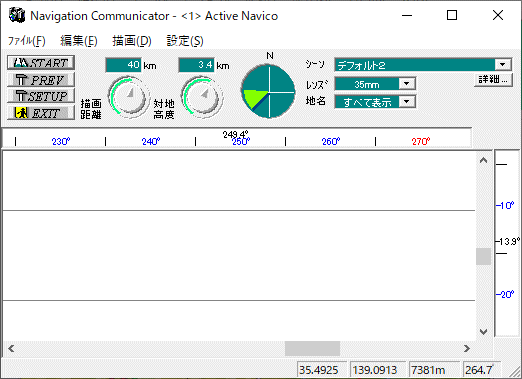
Task: Click the horizontal scrollbar left arrow
Action: 11,348
